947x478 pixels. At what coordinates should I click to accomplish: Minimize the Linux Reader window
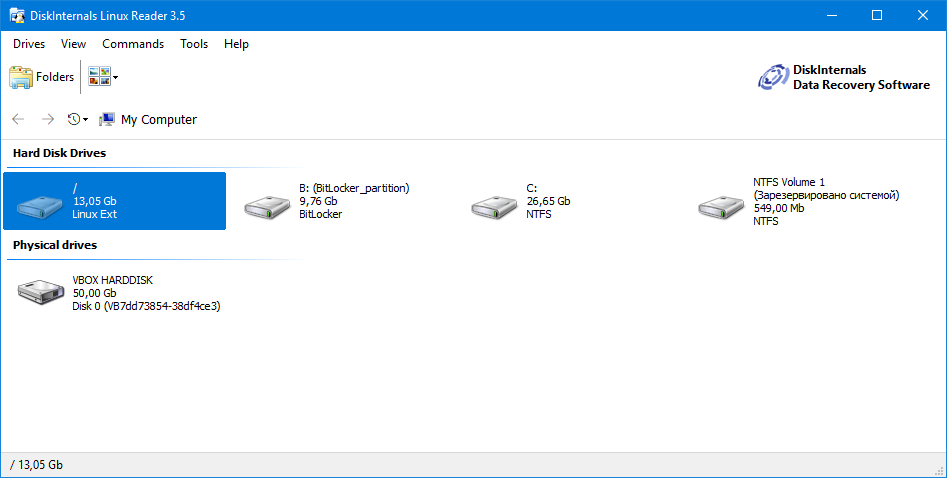832,16
